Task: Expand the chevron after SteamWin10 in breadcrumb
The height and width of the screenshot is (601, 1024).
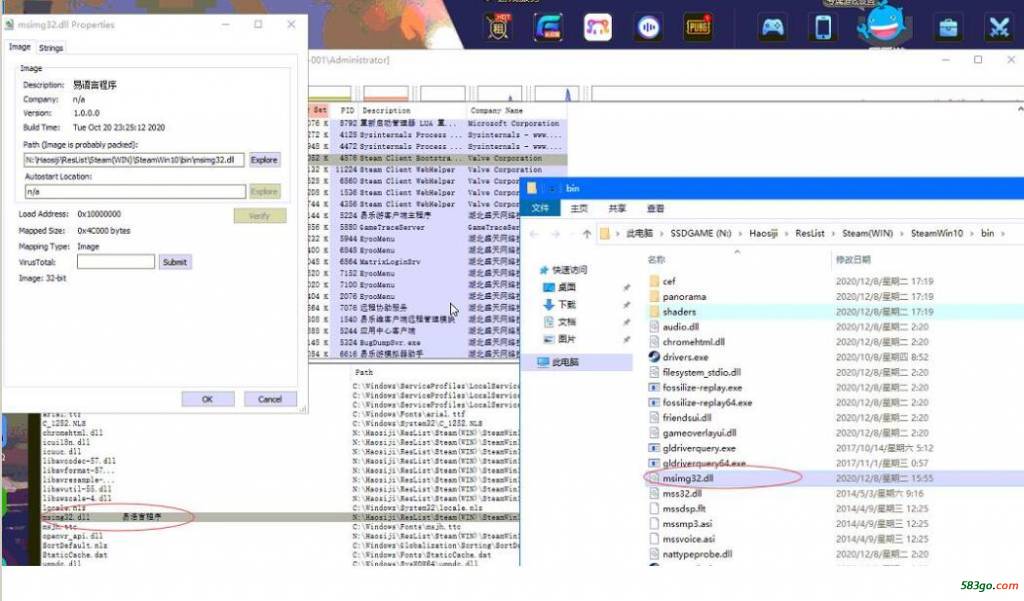Action: click(x=972, y=233)
